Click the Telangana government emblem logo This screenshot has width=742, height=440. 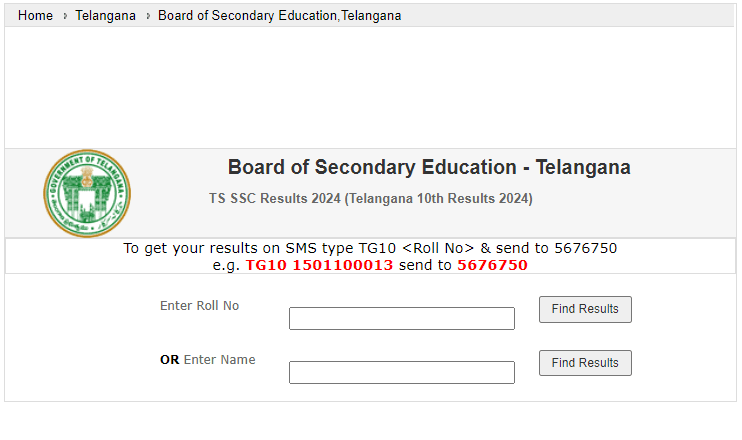pyautogui.click(x=87, y=193)
